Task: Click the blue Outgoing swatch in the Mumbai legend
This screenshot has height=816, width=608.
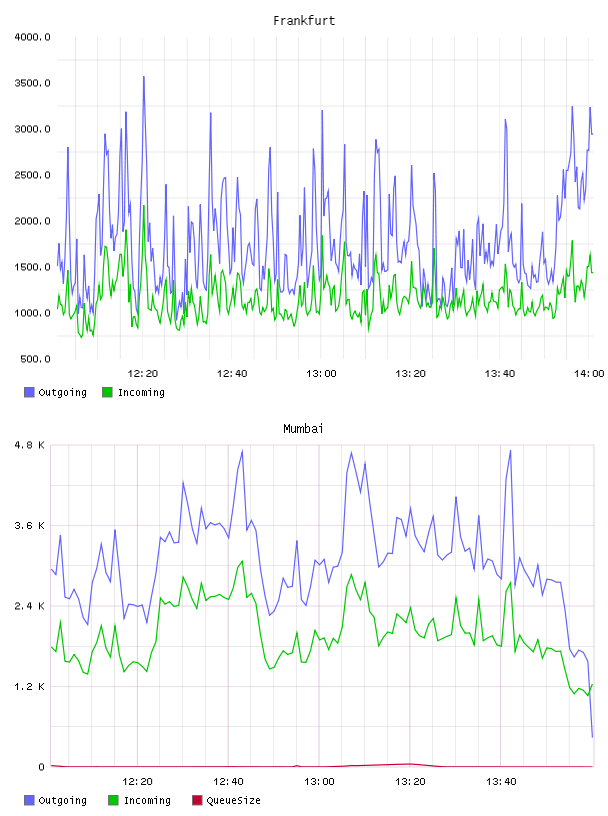Action: 29,800
